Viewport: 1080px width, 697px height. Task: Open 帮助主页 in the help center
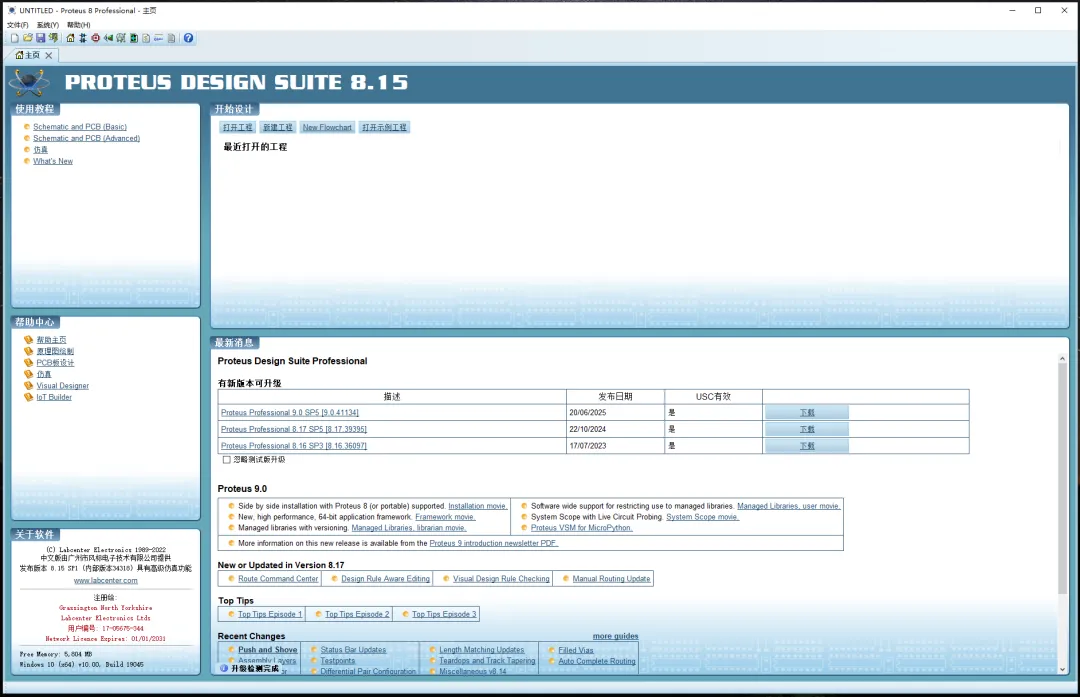[x=52, y=340]
